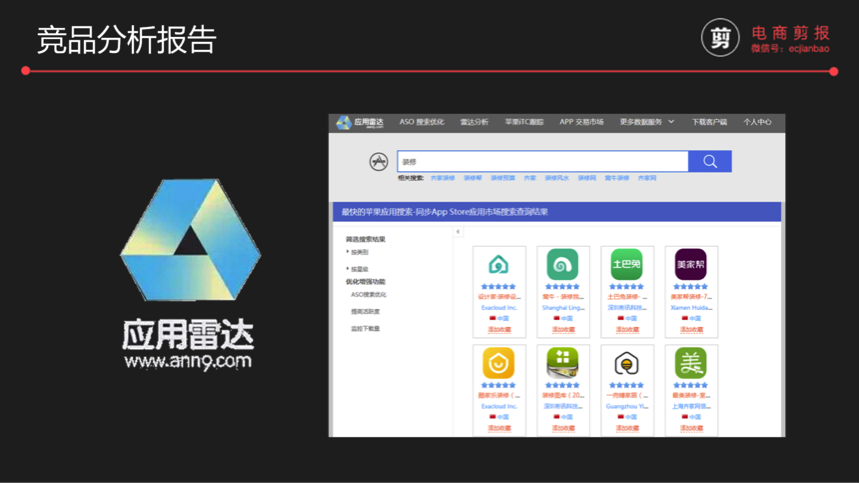The height and width of the screenshot is (483, 860).
Task: Click the 剪 circle logo at top right
Action: click(x=720, y=38)
